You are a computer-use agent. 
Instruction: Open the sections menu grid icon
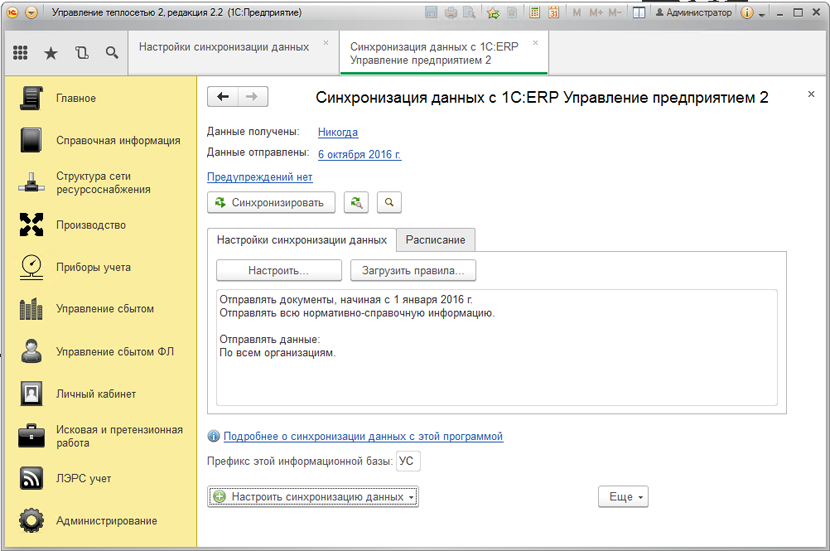20,53
